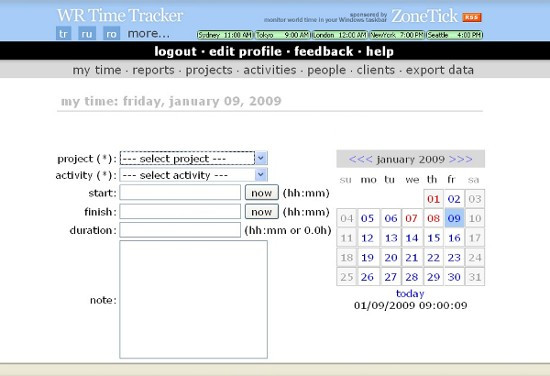This screenshot has width=550, height=376.
Task: Open the 'more...' languages link
Action: 148,34
